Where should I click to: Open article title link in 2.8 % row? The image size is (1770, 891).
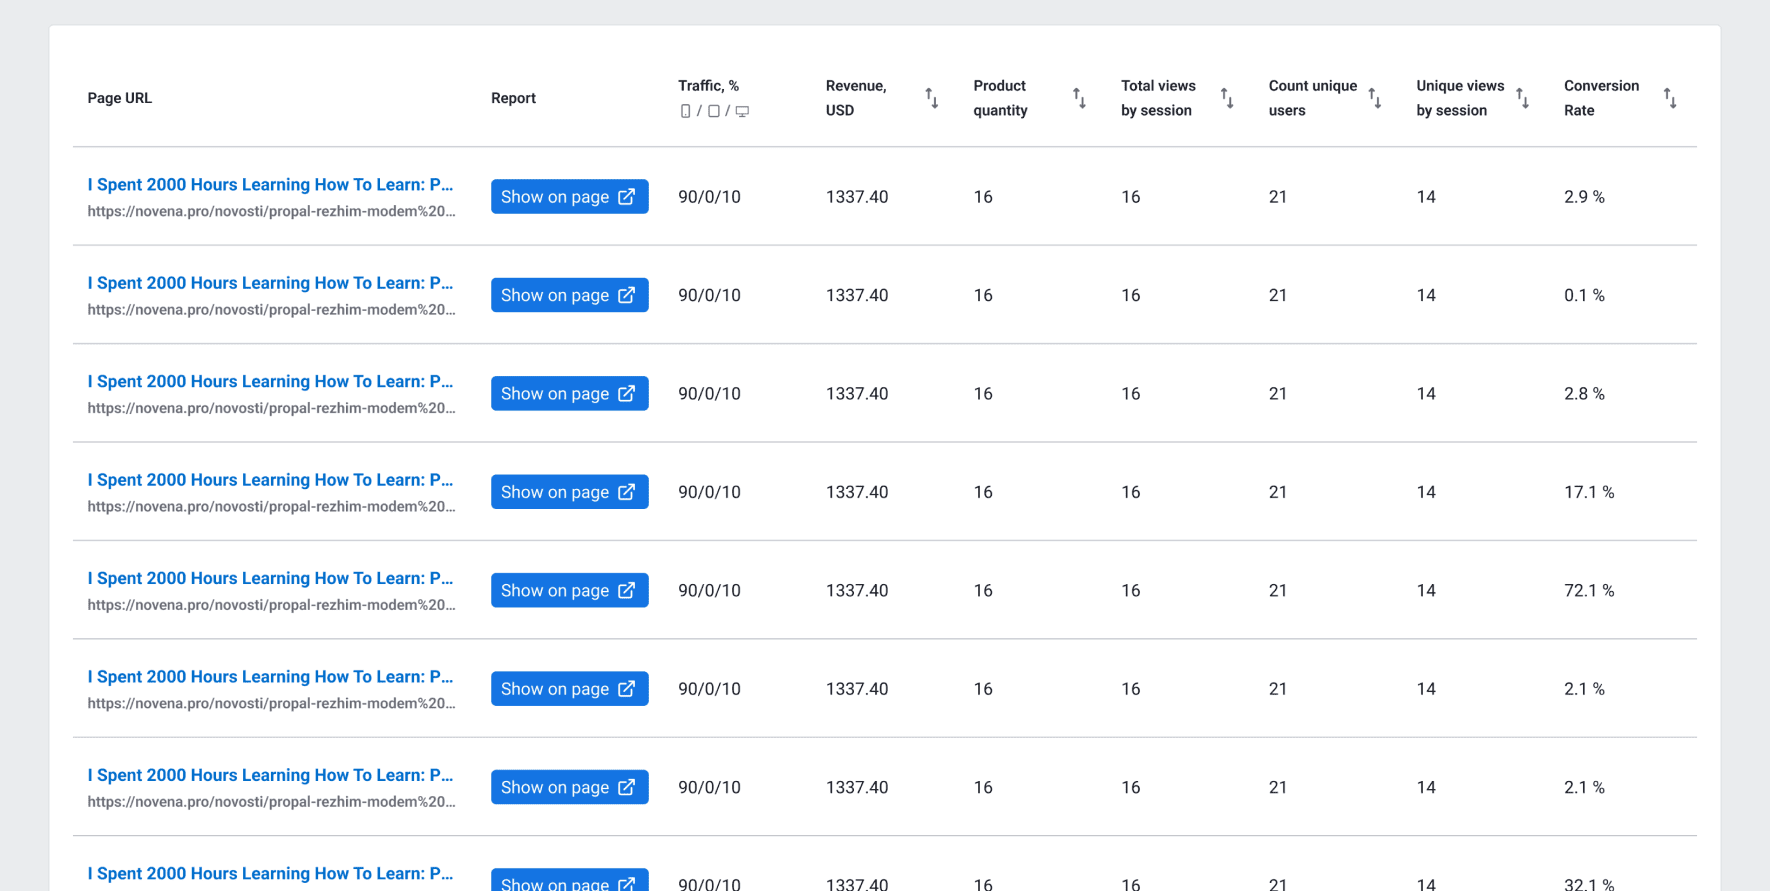[270, 381]
